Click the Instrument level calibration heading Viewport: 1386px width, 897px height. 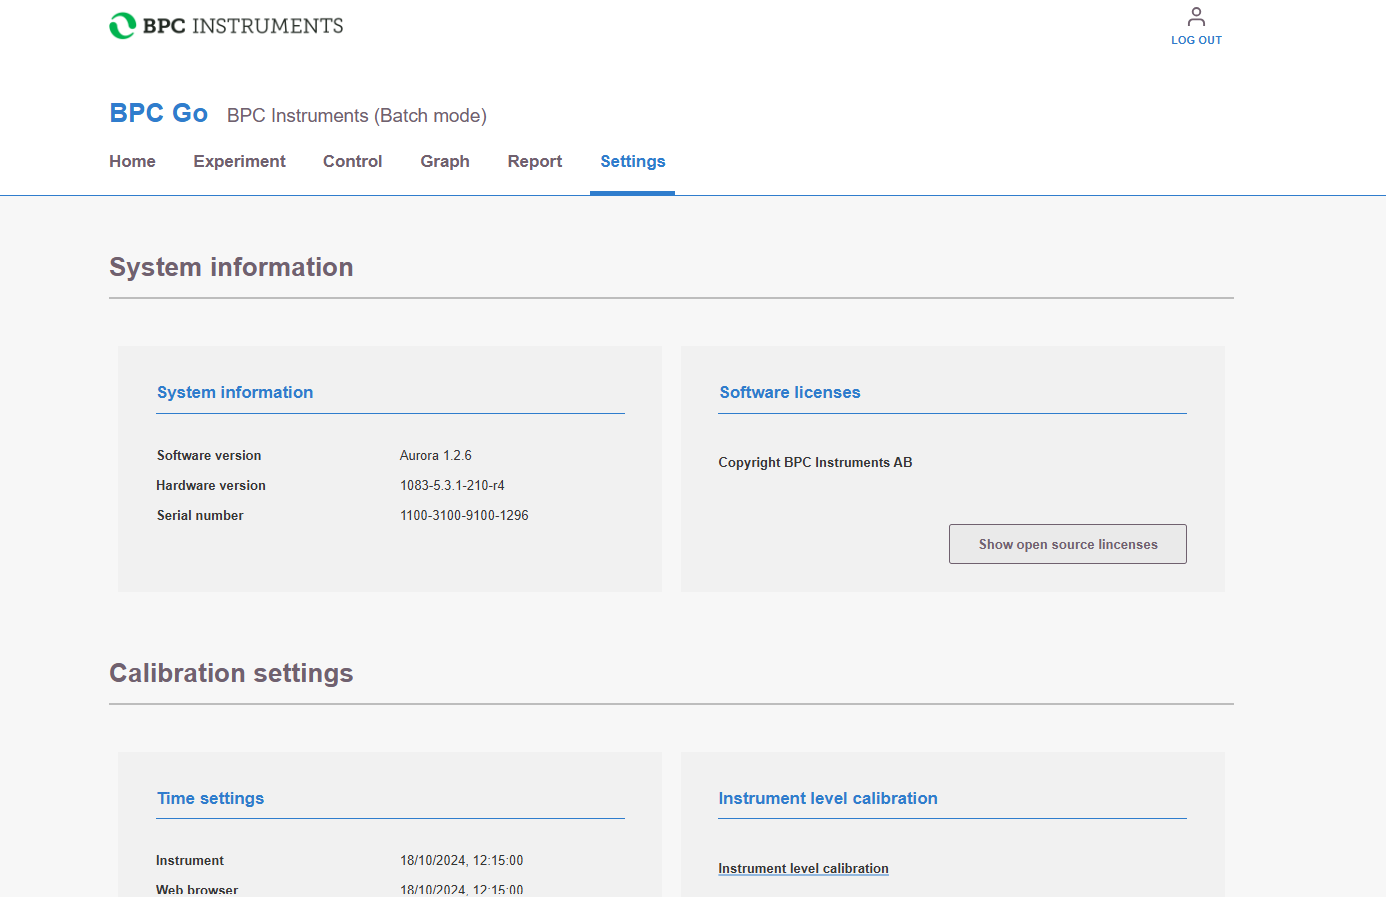coord(828,798)
